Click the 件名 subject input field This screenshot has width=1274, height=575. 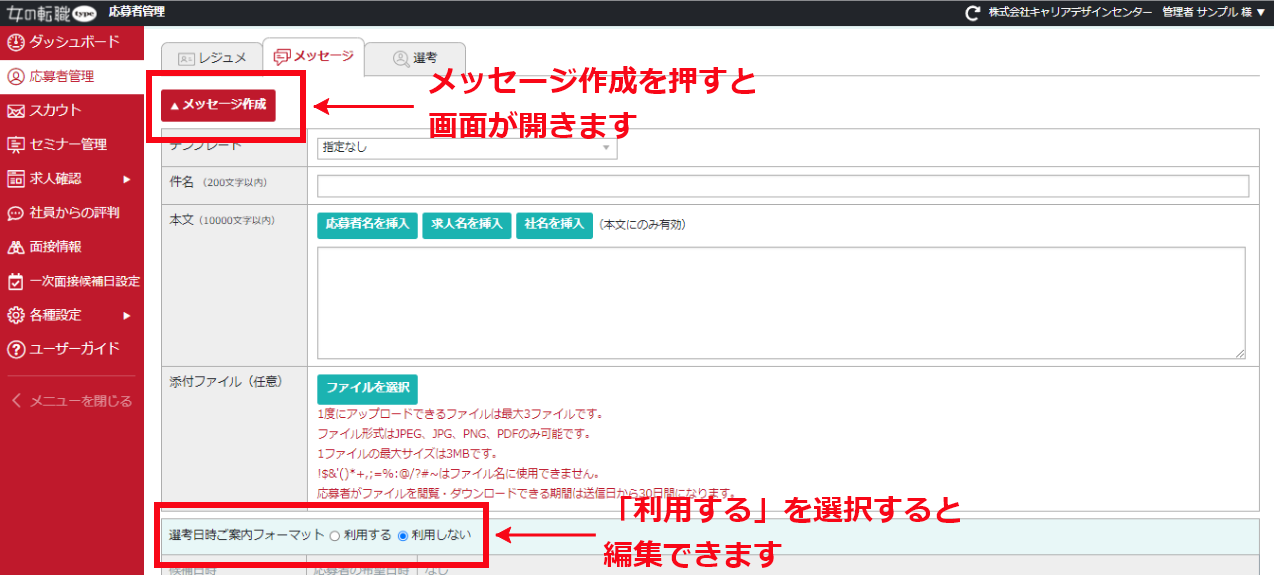pos(782,186)
